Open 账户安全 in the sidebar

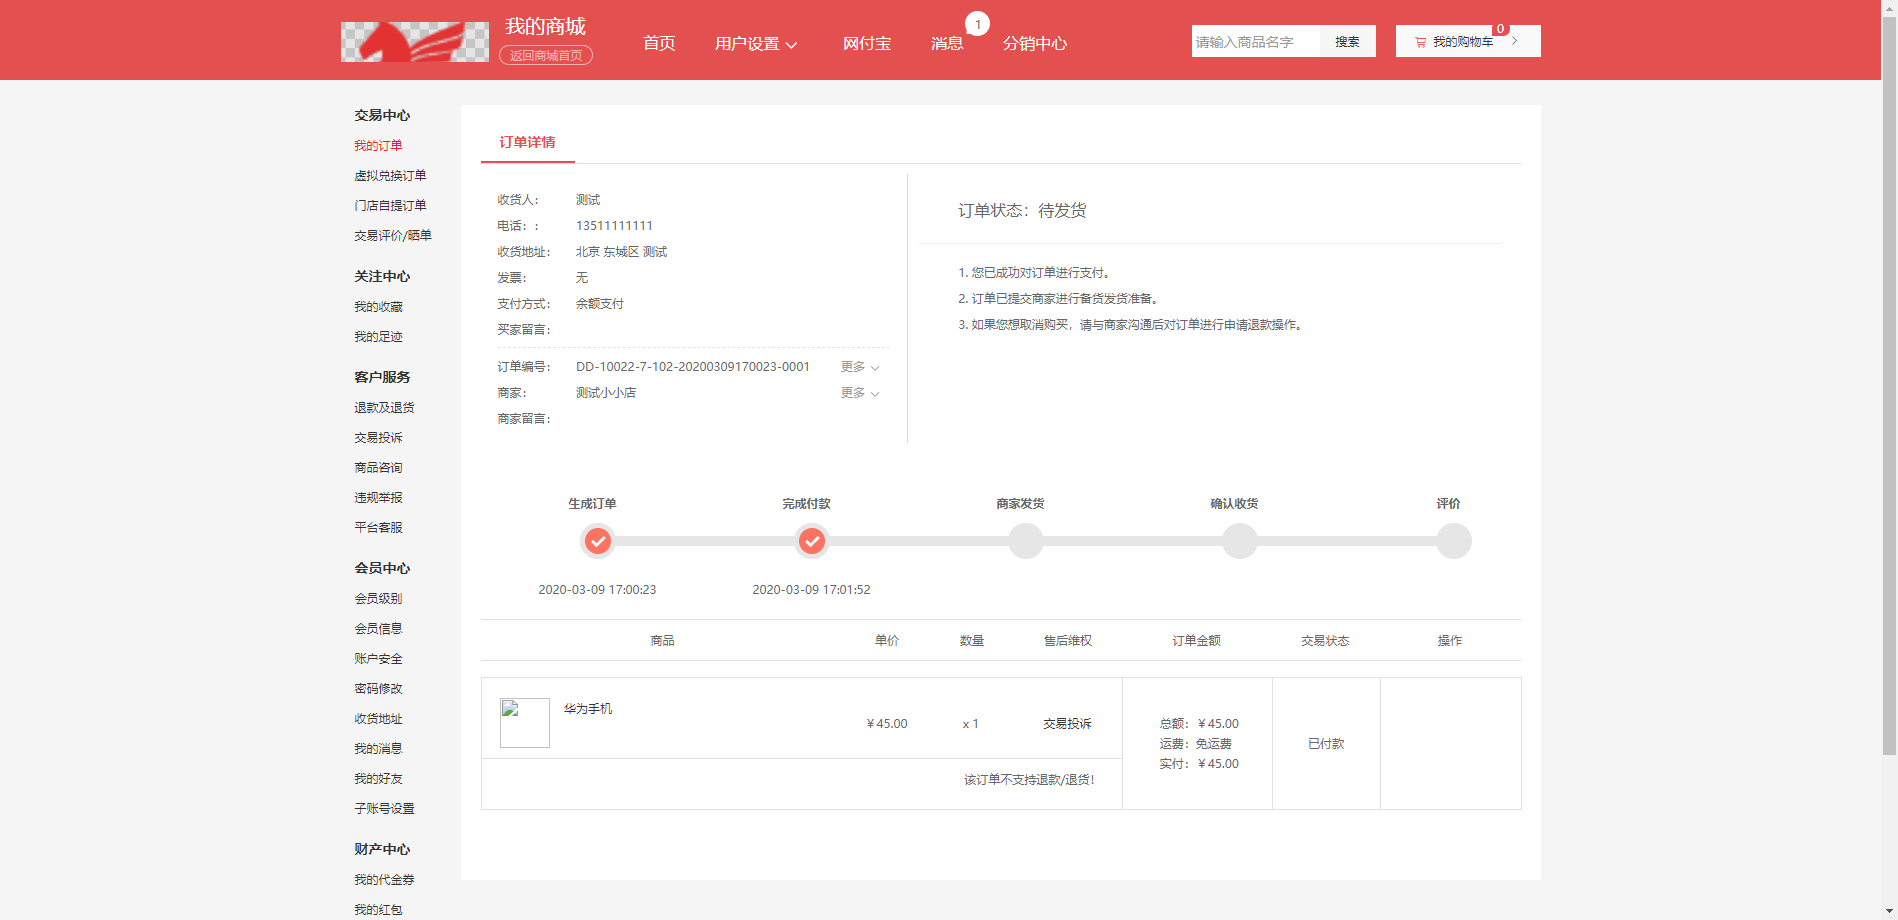(378, 659)
